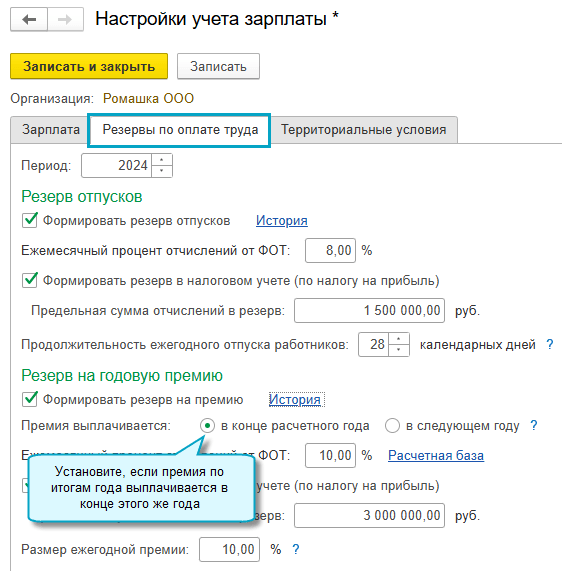Click the календарных дней label

point(477,344)
